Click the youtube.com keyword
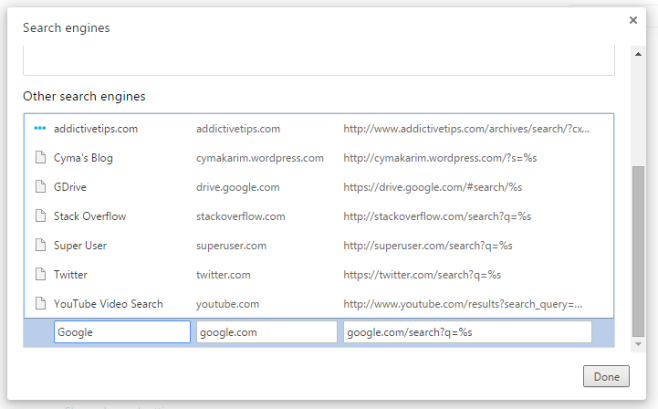This screenshot has height=409, width=658. click(x=227, y=304)
